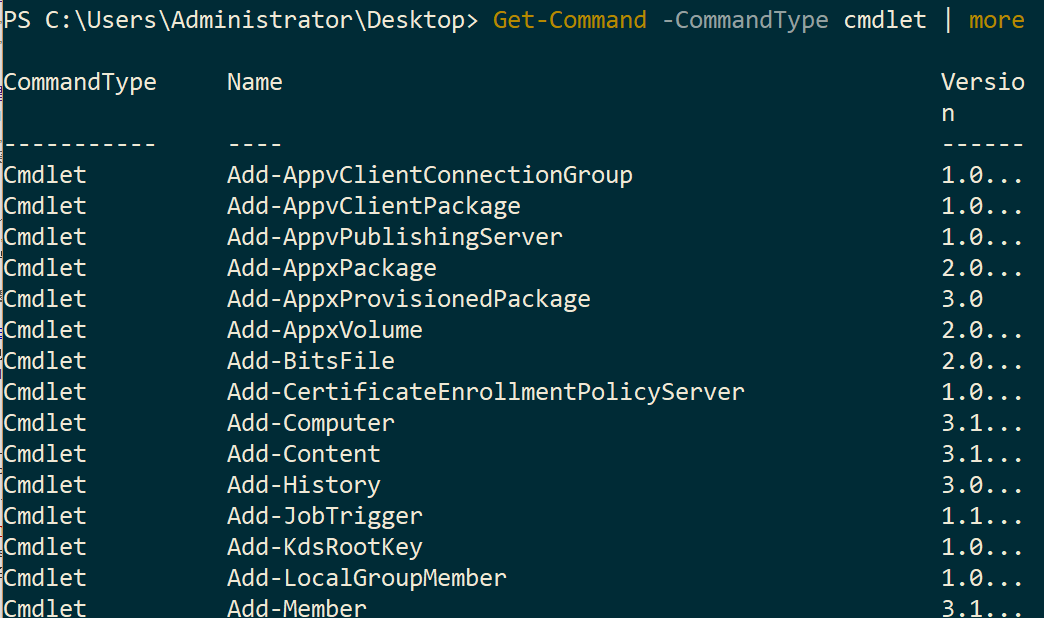The height and width of the screenshot is (618, 1044).
Task: Click the word 'more' after the pipe
Action: pos(996,20)
